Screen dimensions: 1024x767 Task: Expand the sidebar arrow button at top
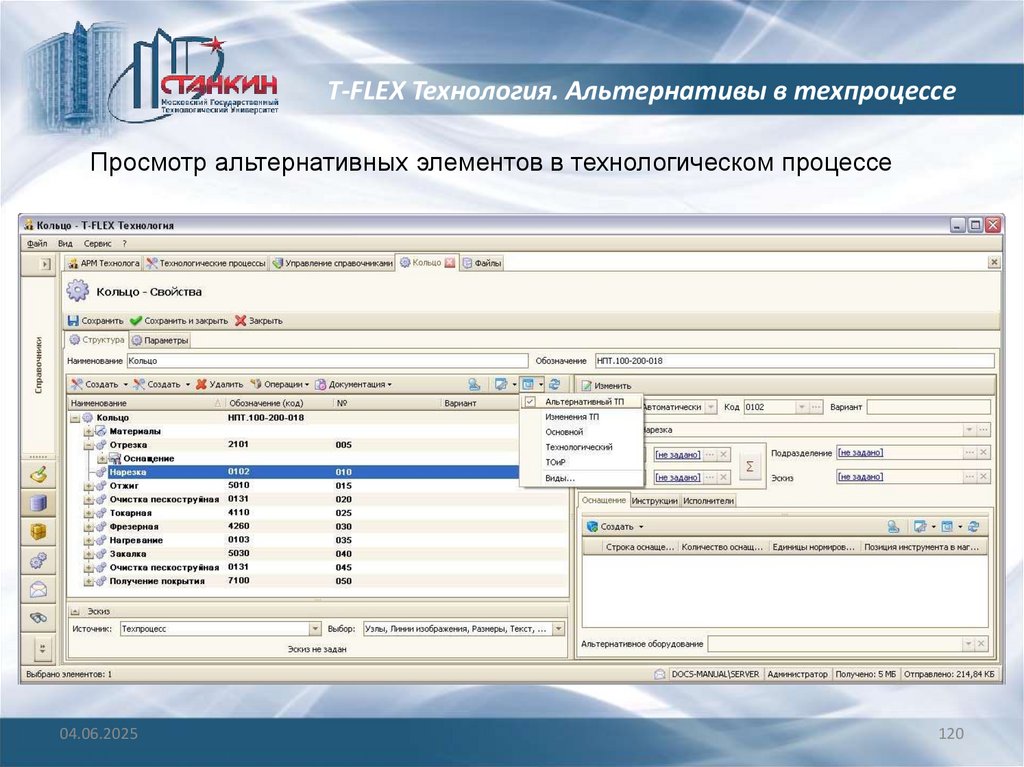(45, 264)
